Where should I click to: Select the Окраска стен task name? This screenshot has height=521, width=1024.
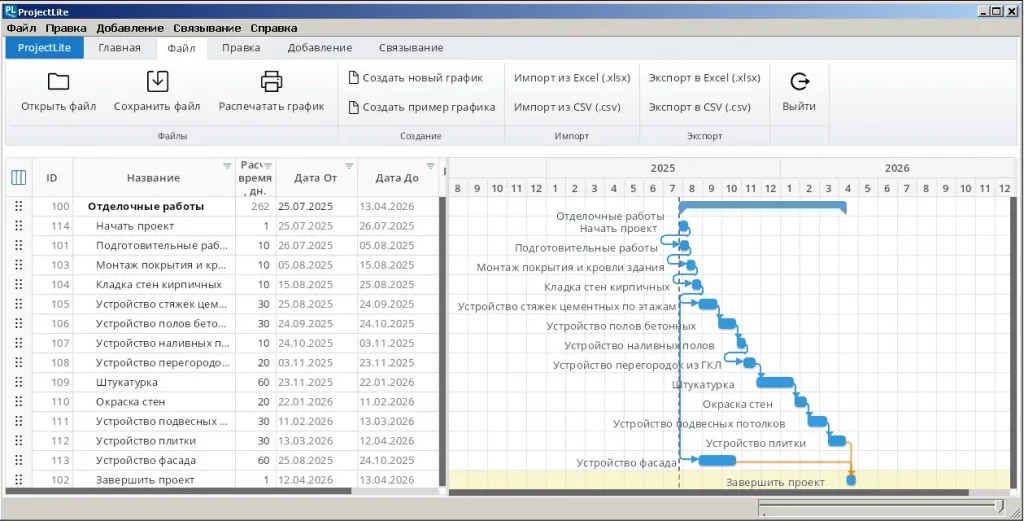(x=130, y=402)
